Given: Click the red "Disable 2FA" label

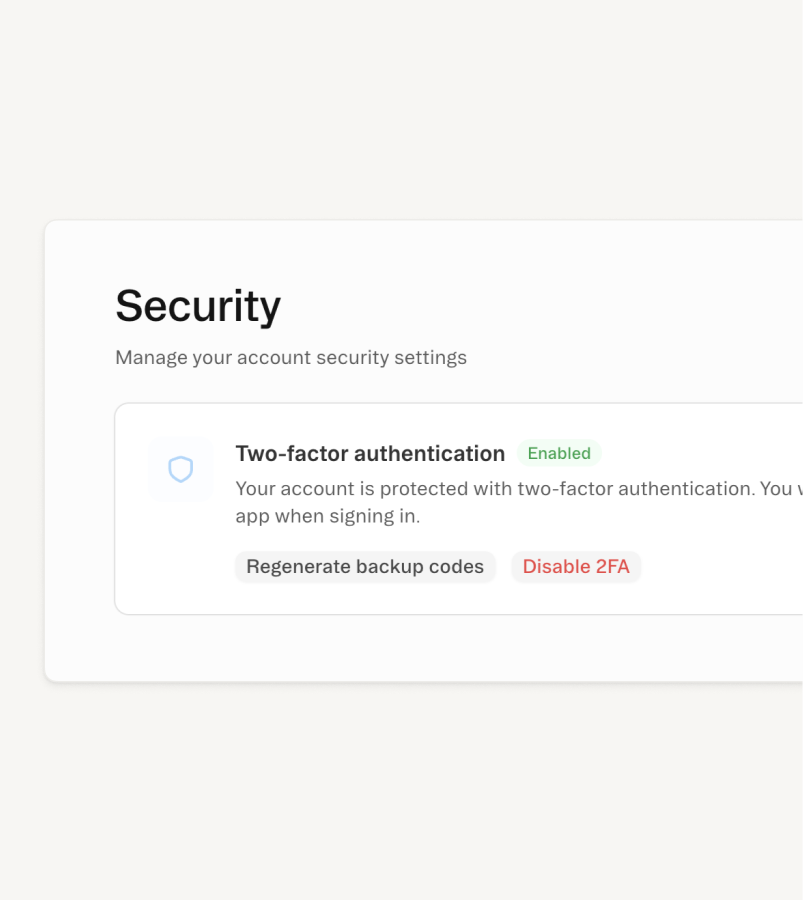Looking at the screenshot, I should (576, 567).
